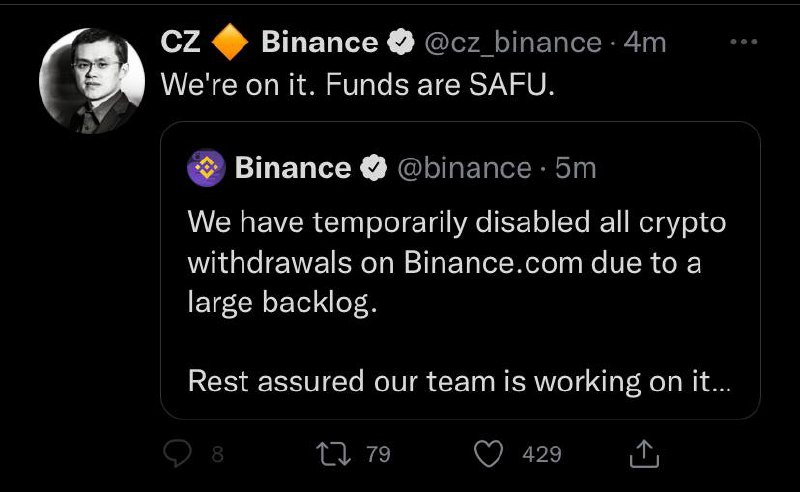Screen dimensions: 800x492
Task: Click the 5m timestamp of quoted tweet
Action: 575,168
